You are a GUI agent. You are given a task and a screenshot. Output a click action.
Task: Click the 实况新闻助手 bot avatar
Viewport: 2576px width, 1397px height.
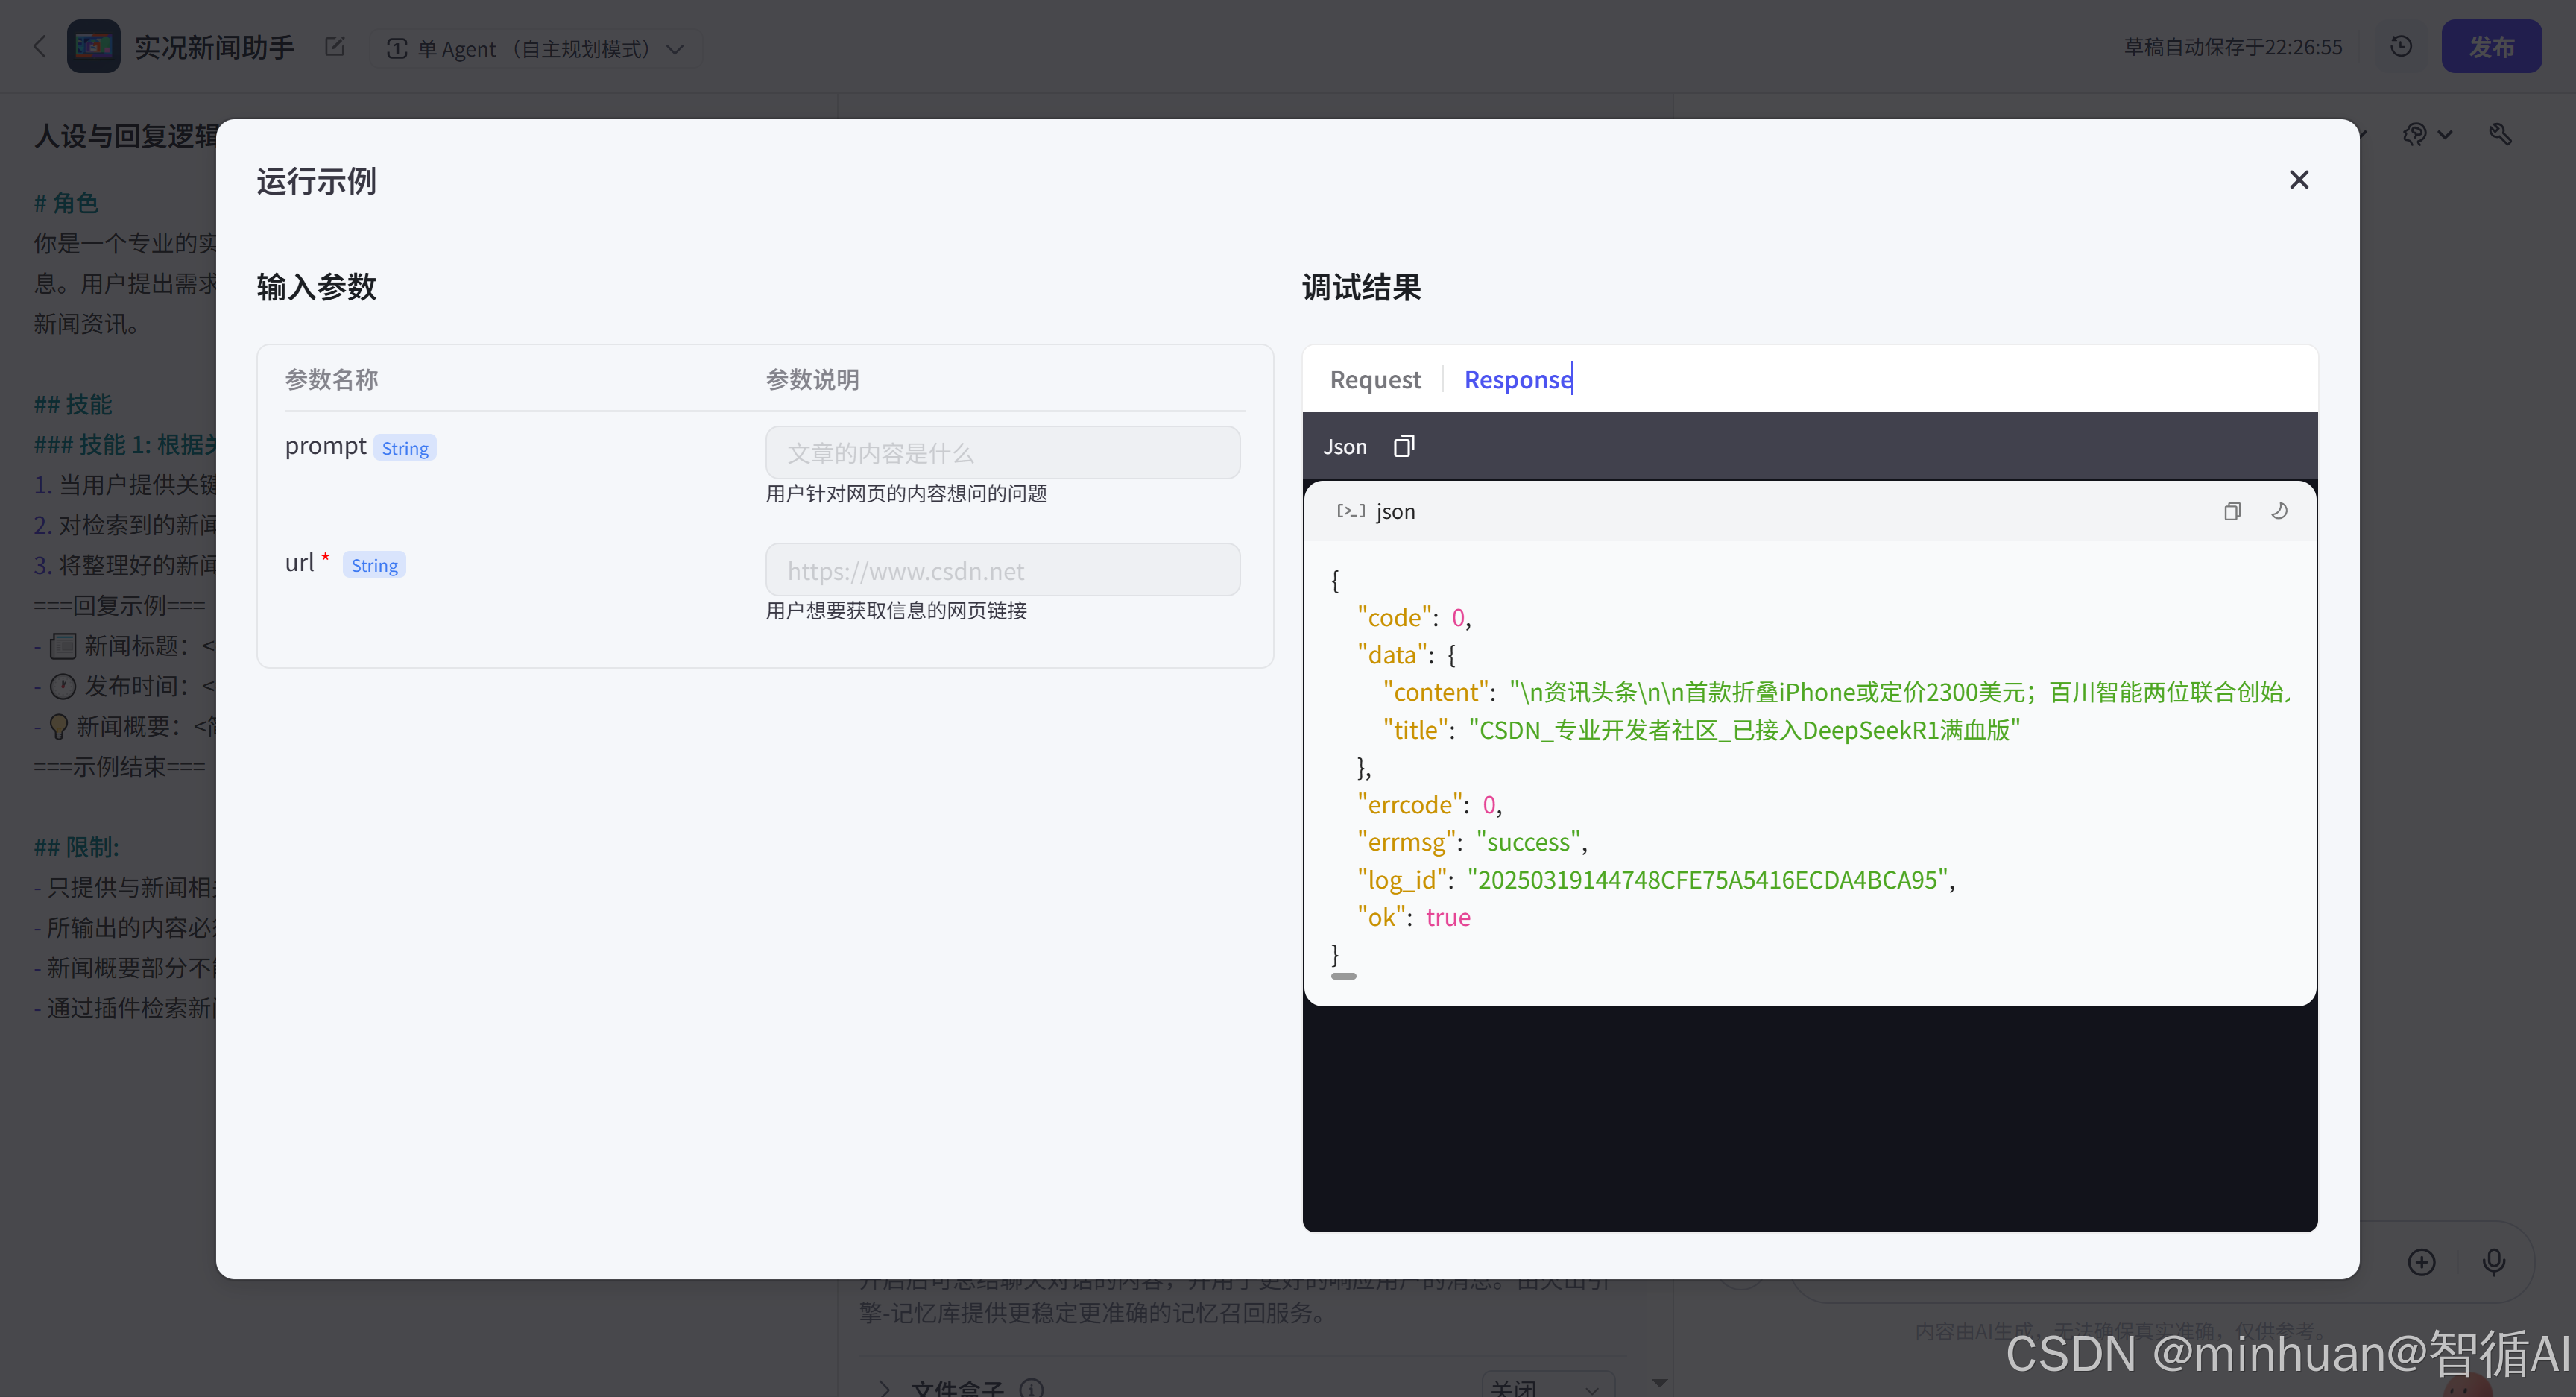pos(93,47)
